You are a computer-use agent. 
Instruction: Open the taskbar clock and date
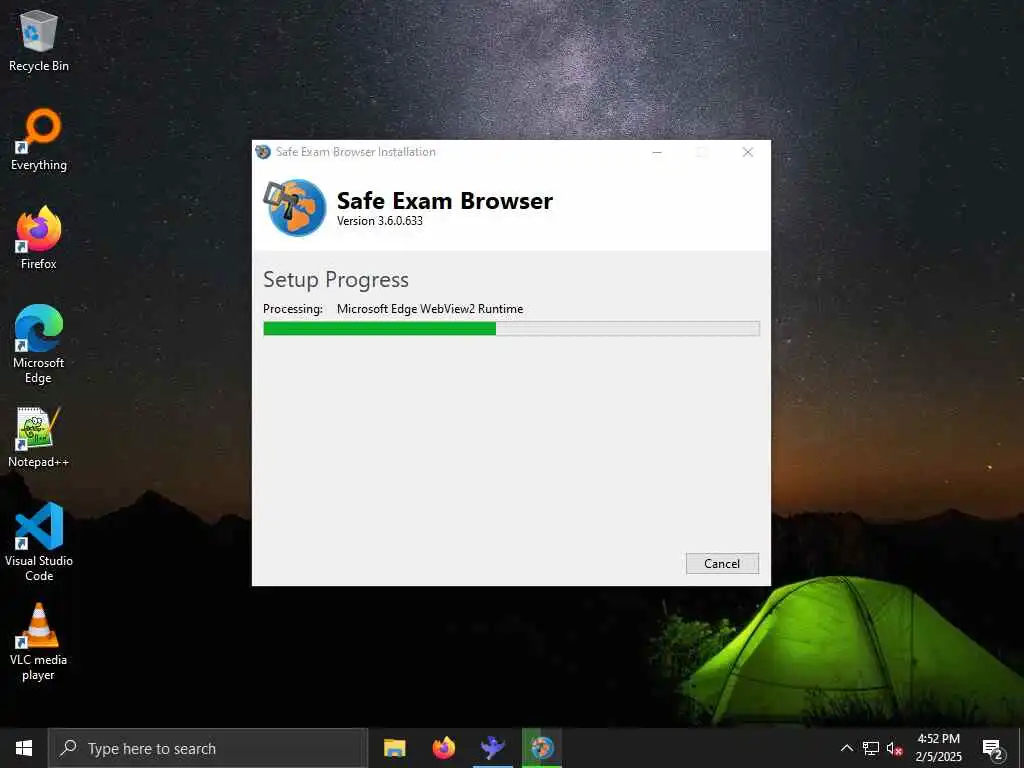click(x=938, y=748)
